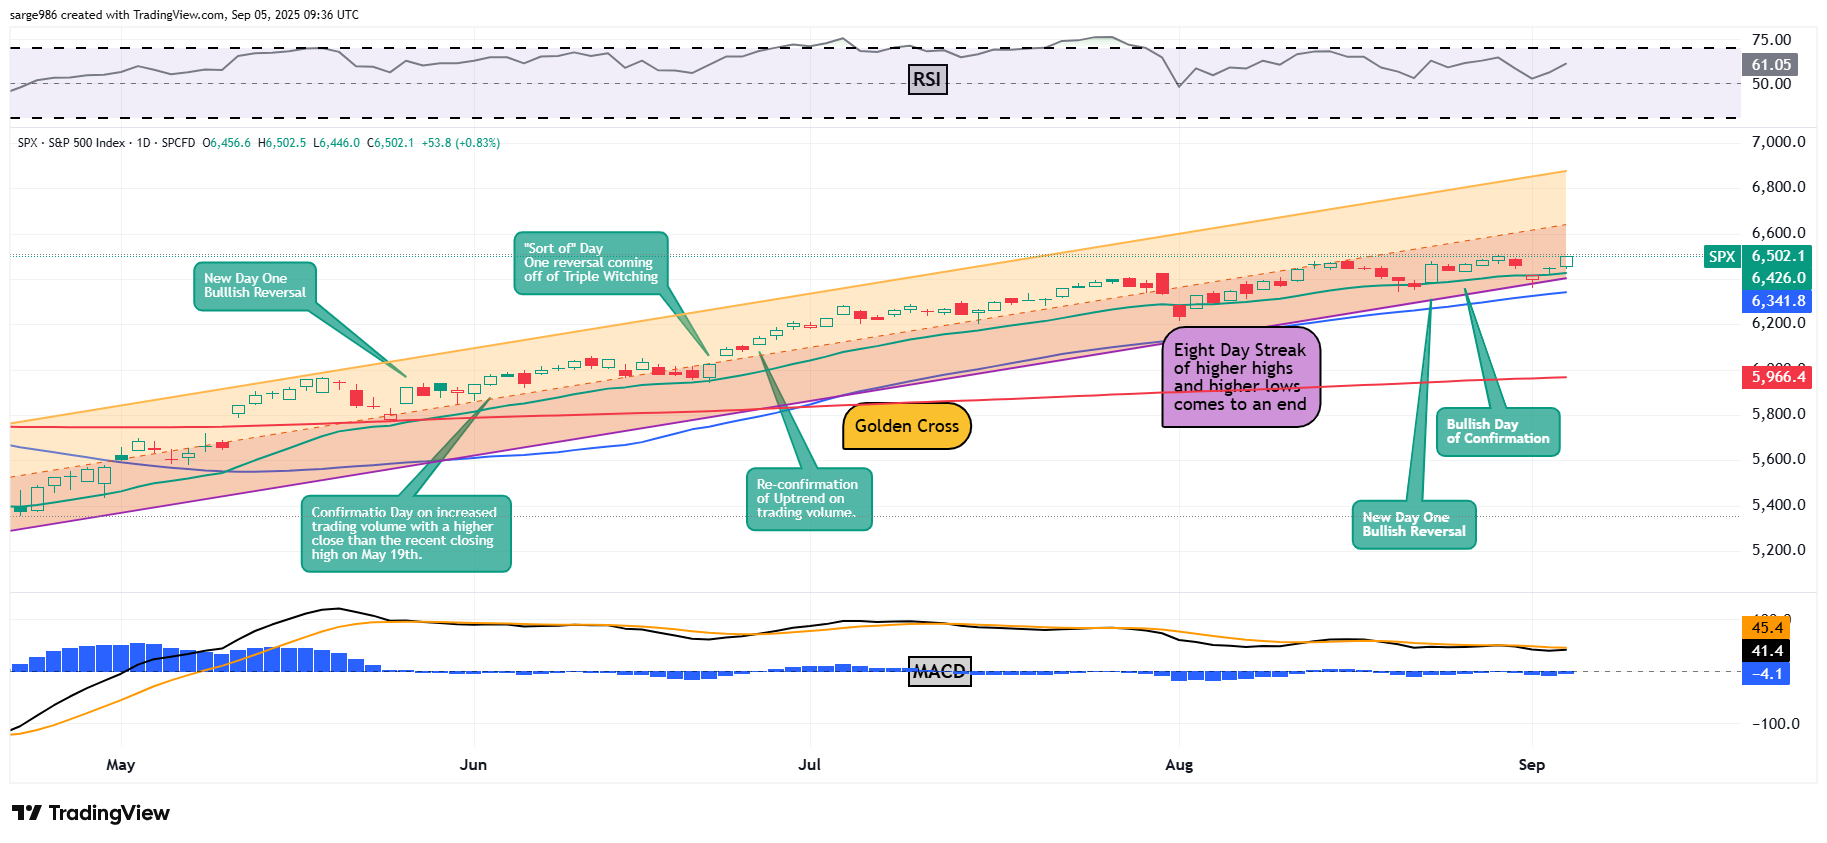The height and width of the screenshot is (843, 1827).
Task: Select the purple Eight Day Streak note
Action: click(x=1240, y=377)
